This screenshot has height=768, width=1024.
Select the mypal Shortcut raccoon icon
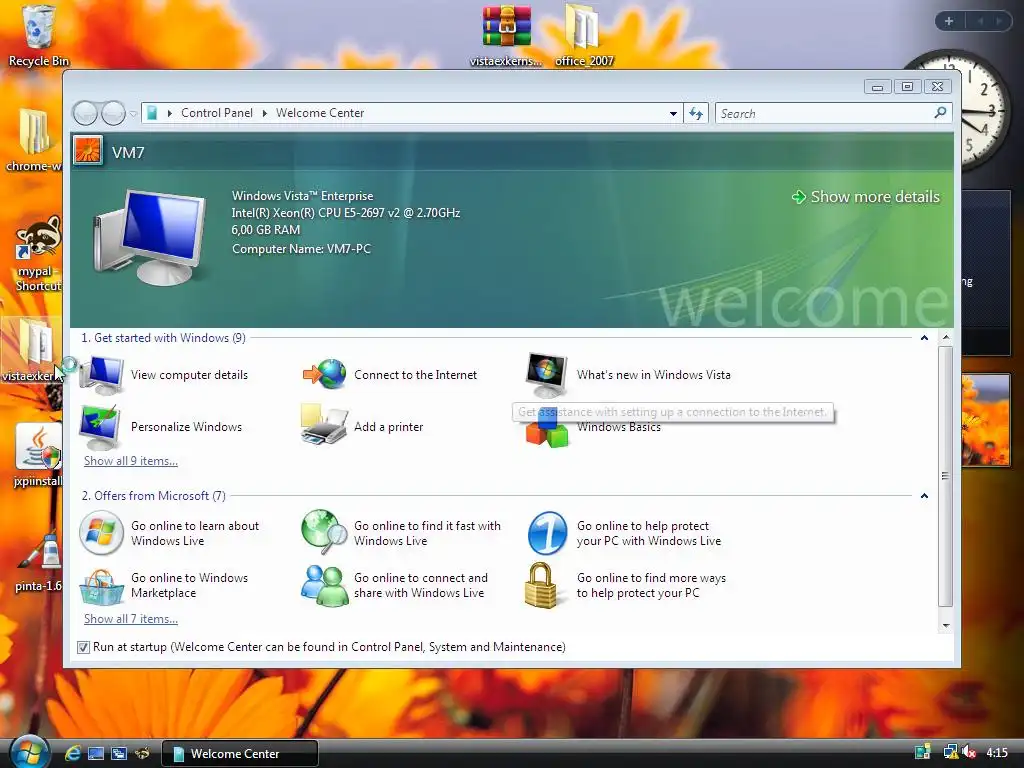click(38, 253)
